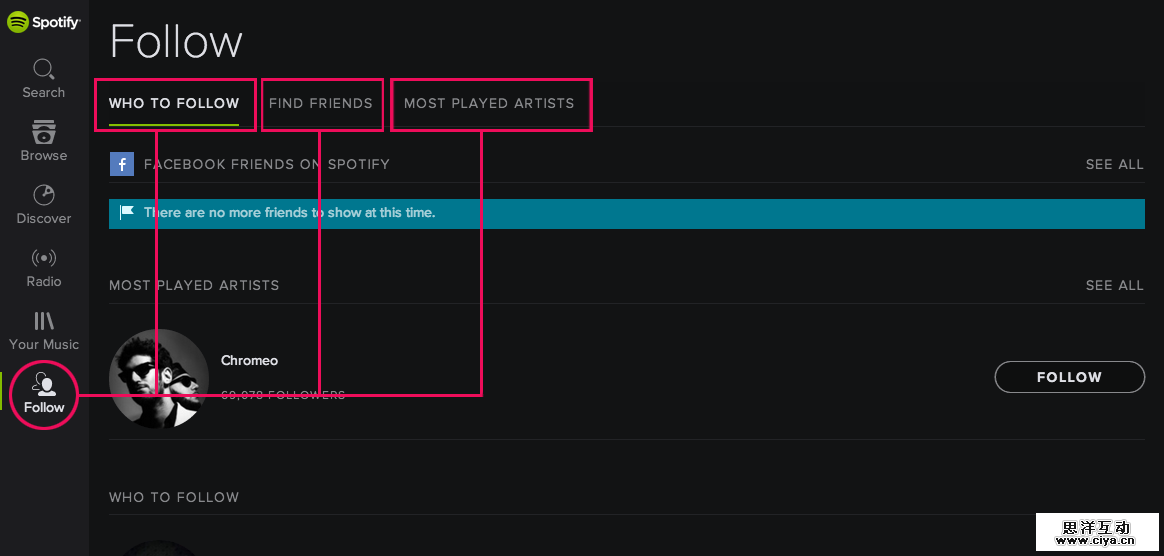
Task: Click the Who To Follow section heading
Action: click(x=174, y=497)
